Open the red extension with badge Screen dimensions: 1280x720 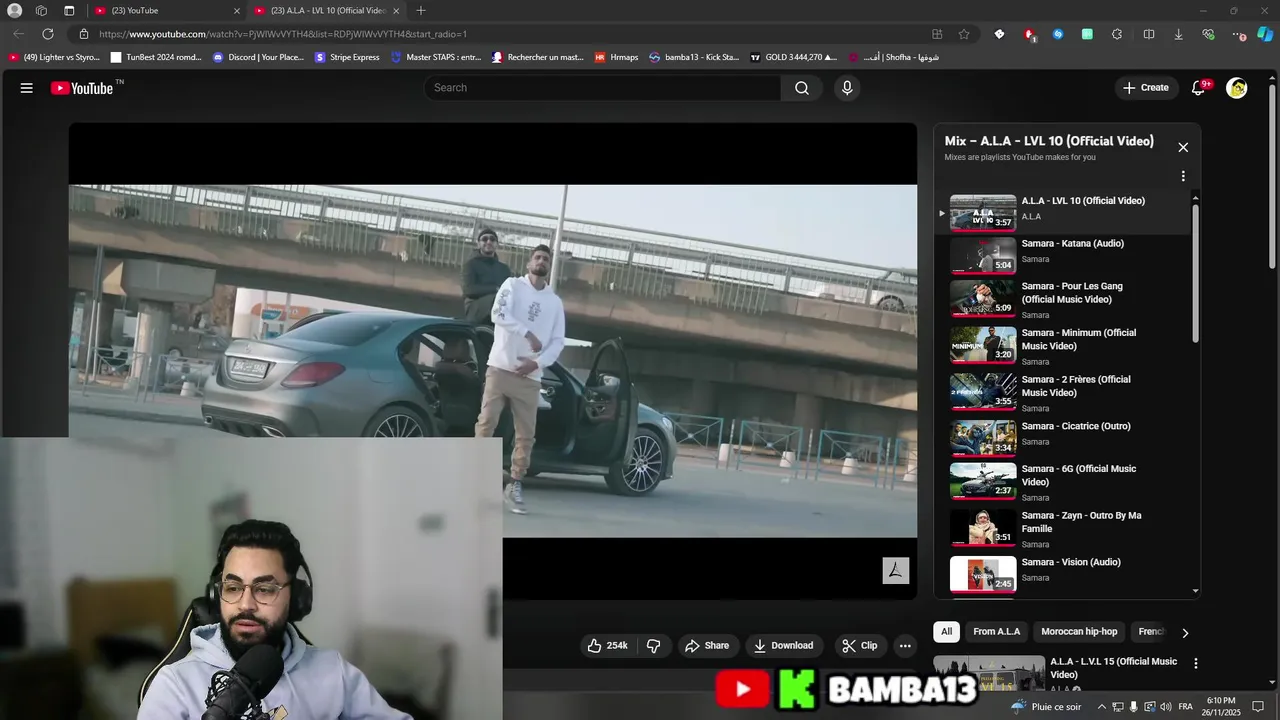(x=1029, y=34)
